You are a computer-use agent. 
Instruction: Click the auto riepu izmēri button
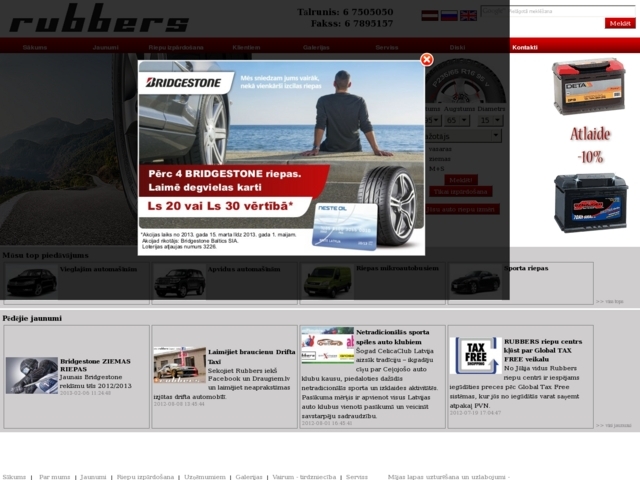[462, 209]
